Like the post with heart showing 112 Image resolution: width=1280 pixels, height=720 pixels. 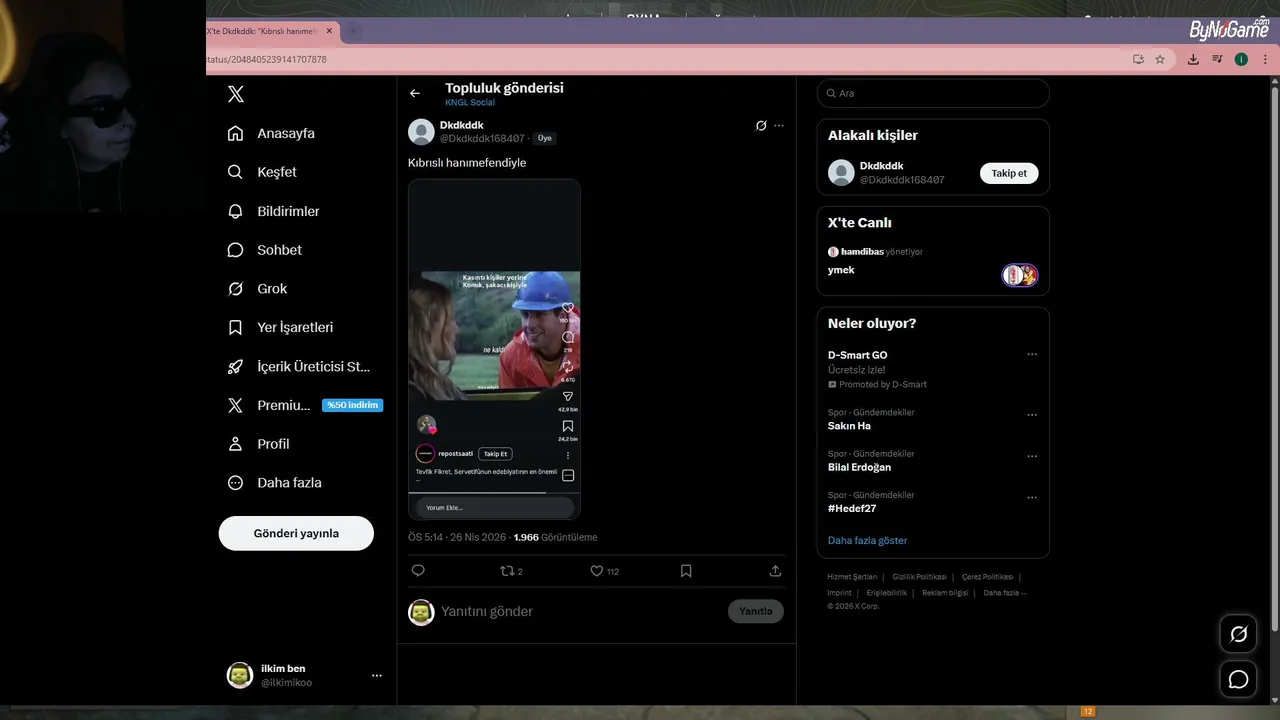[x=604, y=571]
